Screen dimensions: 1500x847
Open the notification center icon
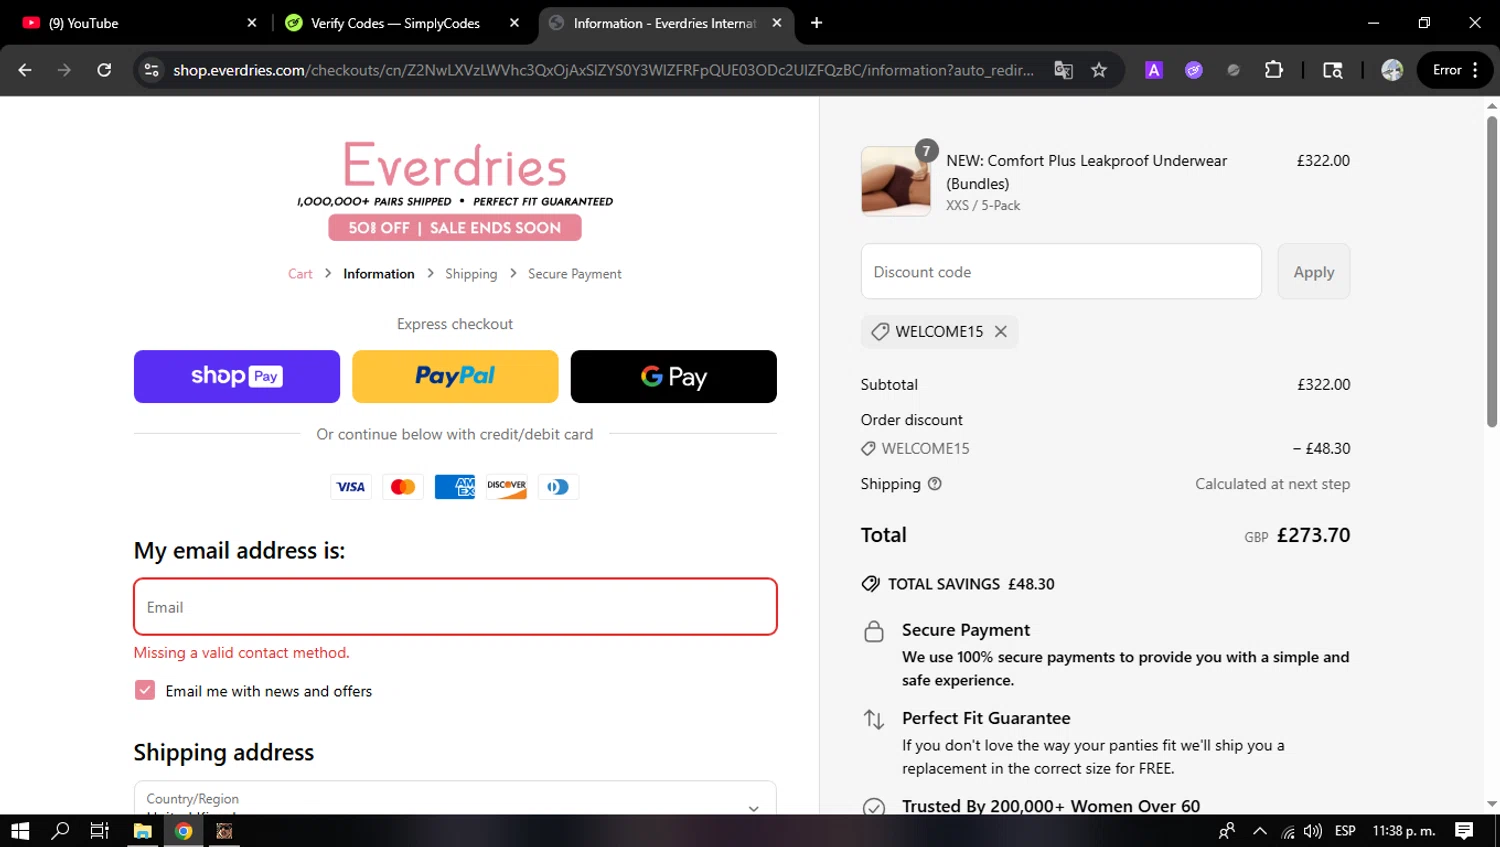(1464, 831)
